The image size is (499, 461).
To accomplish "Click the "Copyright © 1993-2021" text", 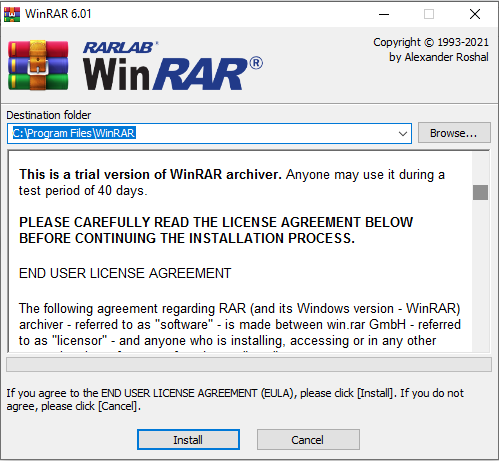I will 431,42.
